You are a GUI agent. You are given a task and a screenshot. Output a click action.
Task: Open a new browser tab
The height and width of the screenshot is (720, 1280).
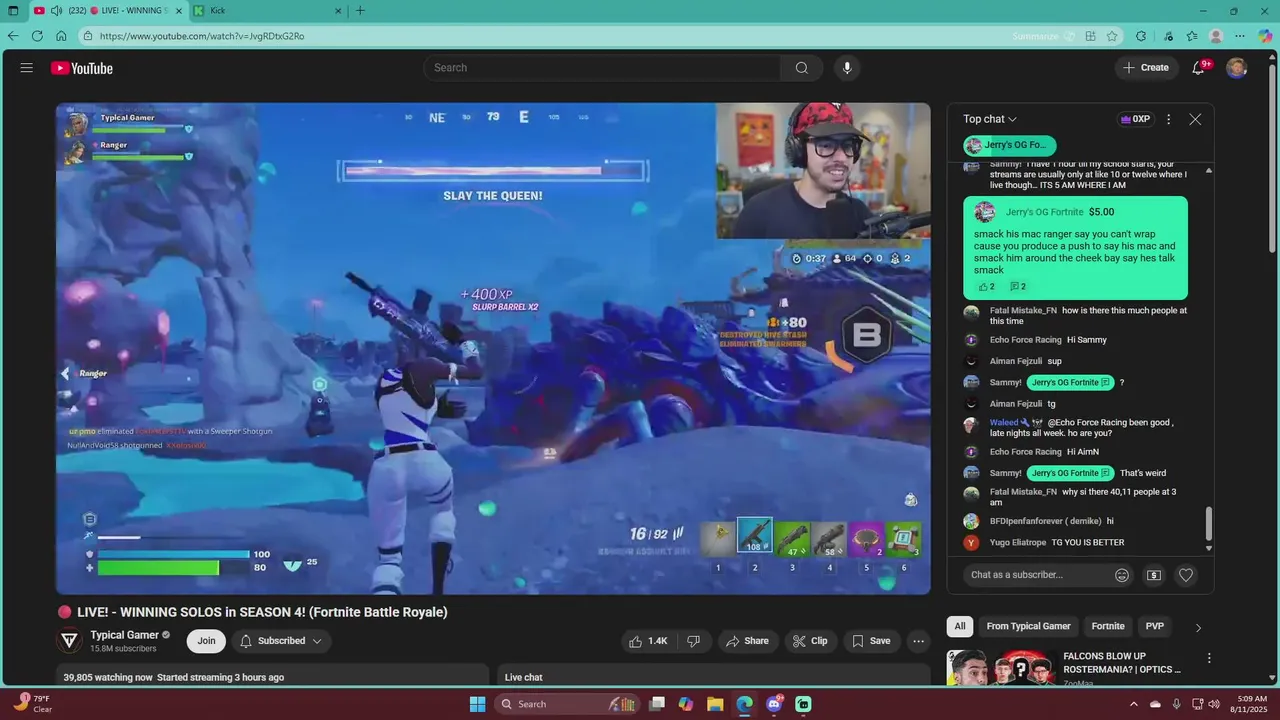(x=360, y=11)
